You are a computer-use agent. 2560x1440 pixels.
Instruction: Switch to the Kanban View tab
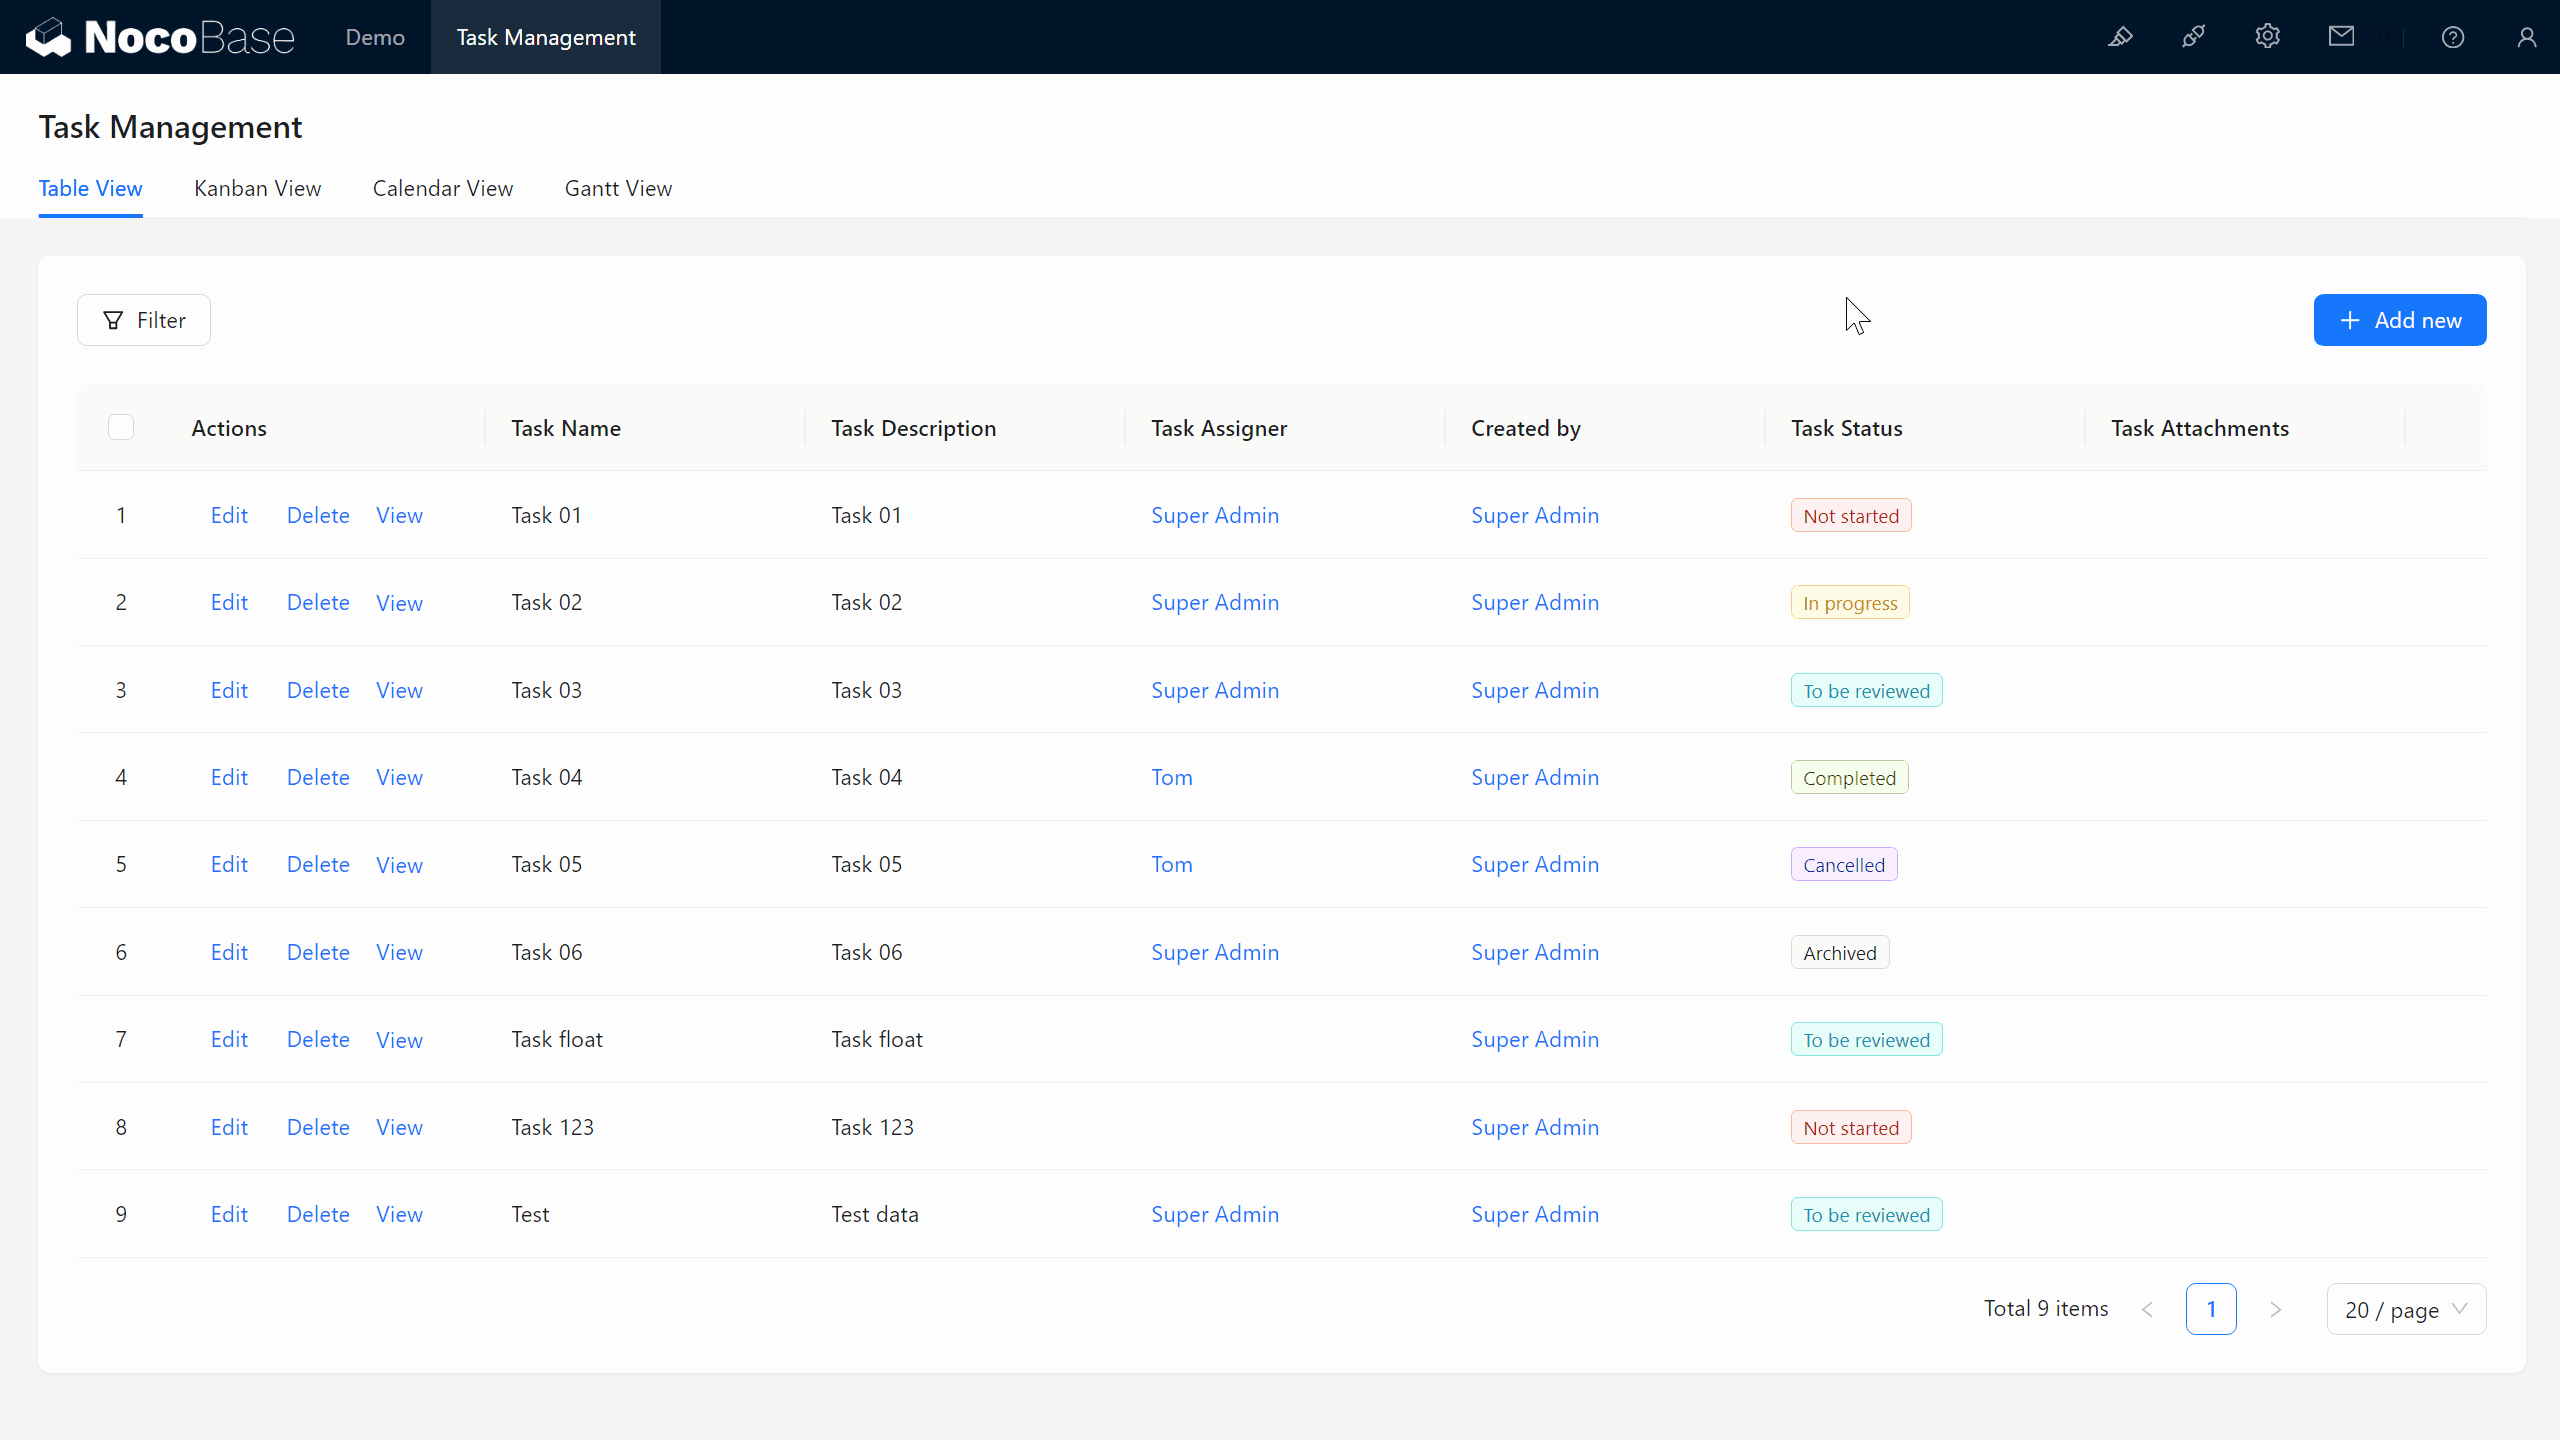tap(257, 189)
